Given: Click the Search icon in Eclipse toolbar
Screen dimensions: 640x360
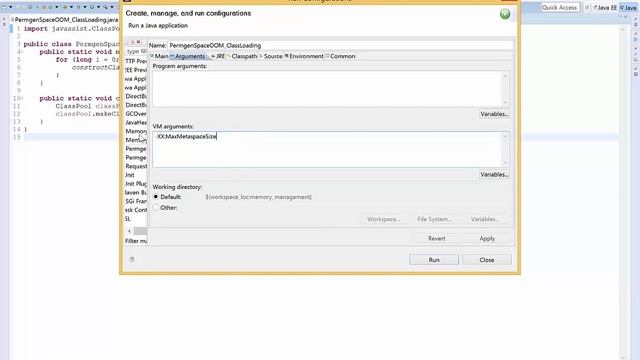Looking at the screenshot, I should pos(106,7).
